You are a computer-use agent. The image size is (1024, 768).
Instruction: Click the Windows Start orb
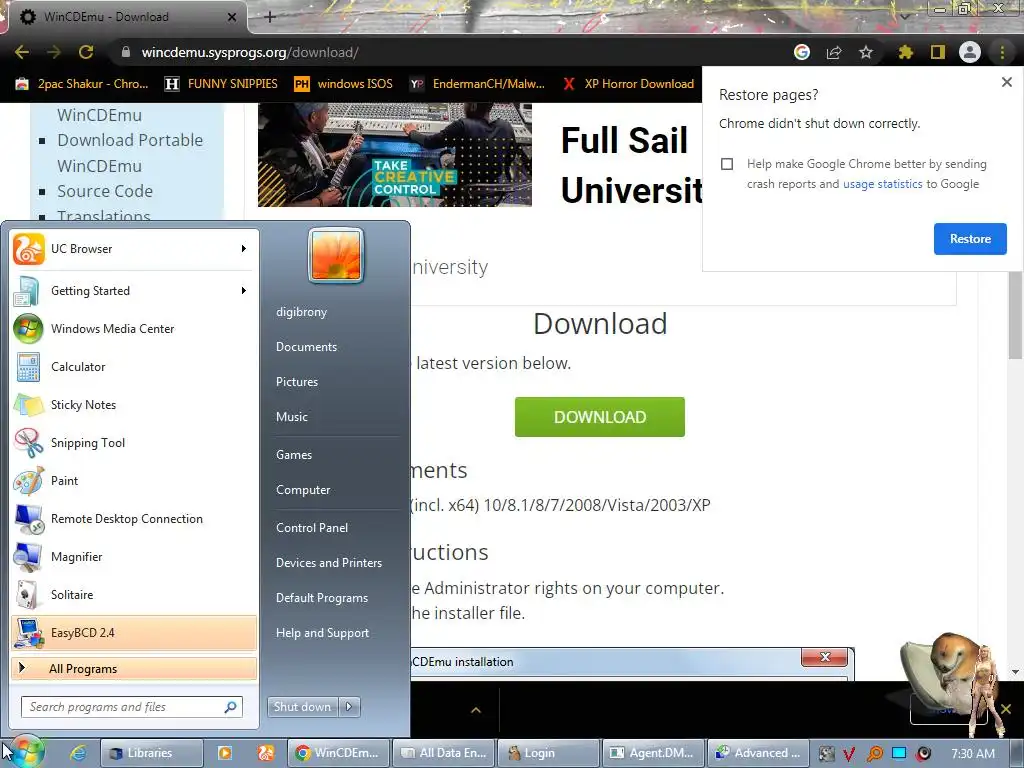point(27,752)
